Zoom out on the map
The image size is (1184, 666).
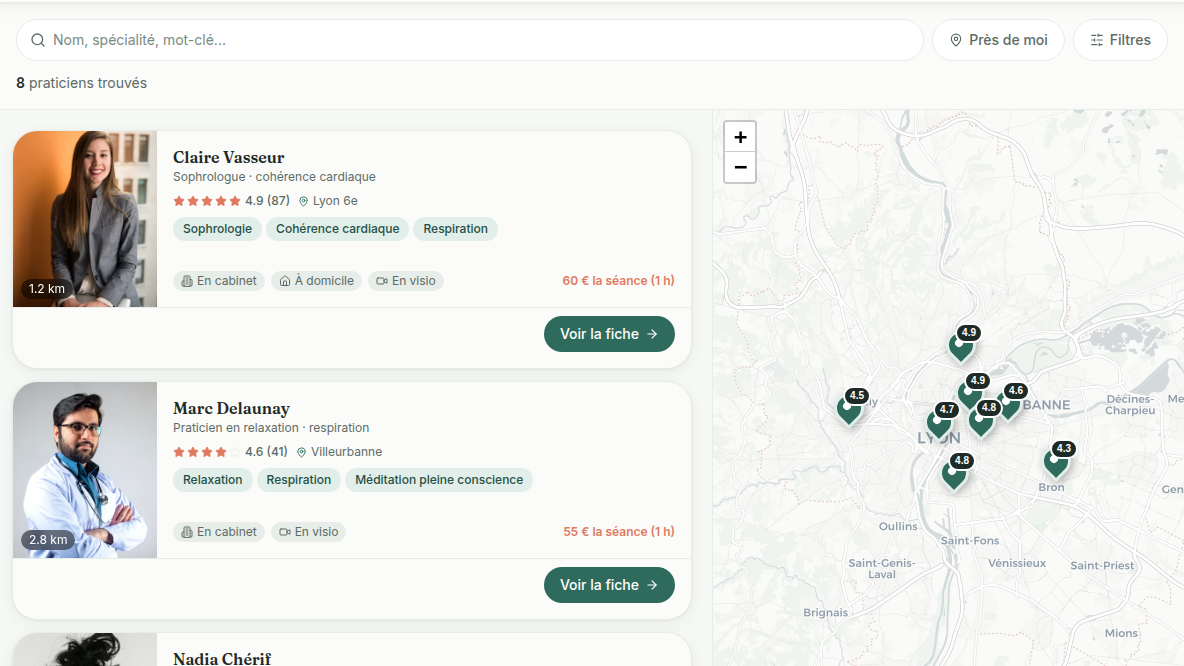(x=740, y=168)
